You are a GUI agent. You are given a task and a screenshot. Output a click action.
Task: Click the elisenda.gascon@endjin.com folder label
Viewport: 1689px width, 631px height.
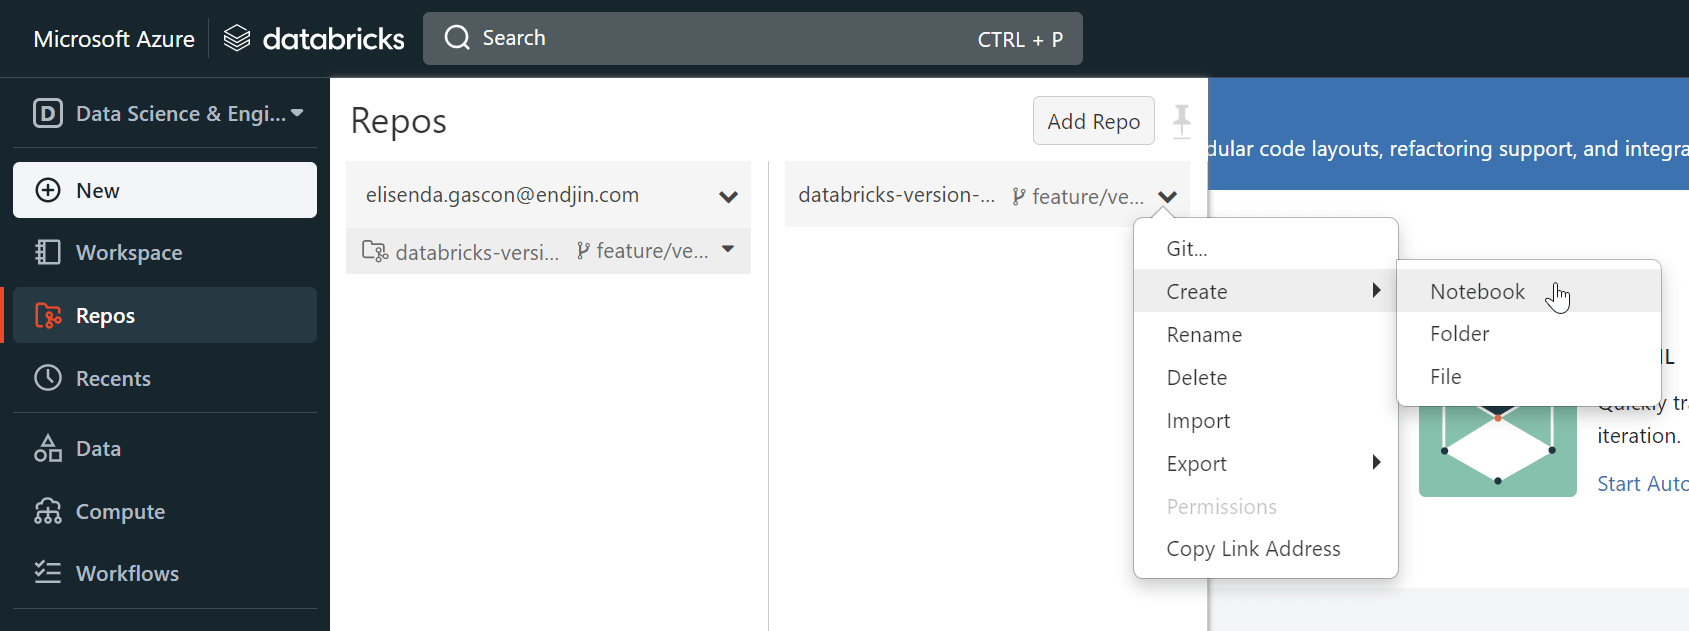502,195
